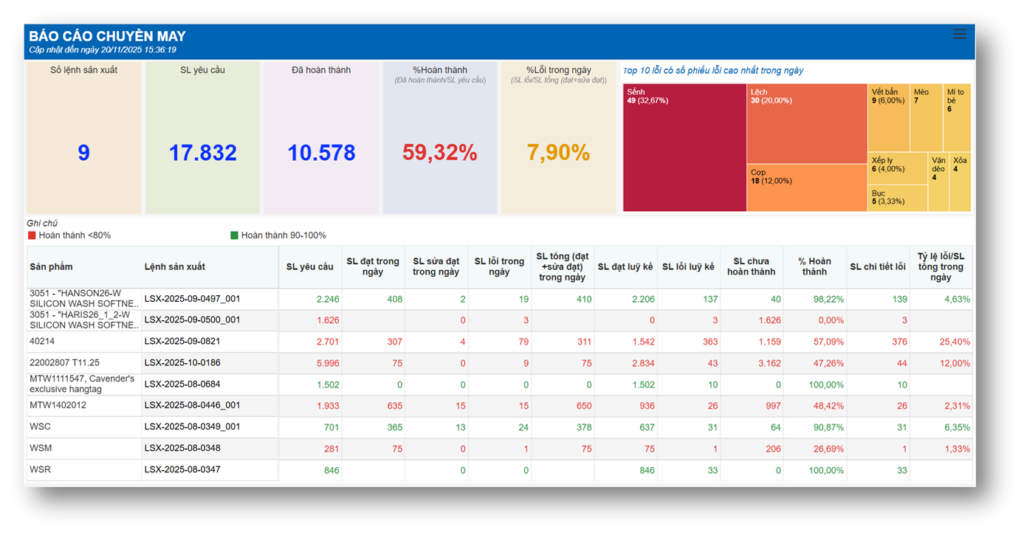Viewport: 1024px width, 535px height.
Task: Select the 'Xếp ly' treemap tile
Action: [897, 166]
